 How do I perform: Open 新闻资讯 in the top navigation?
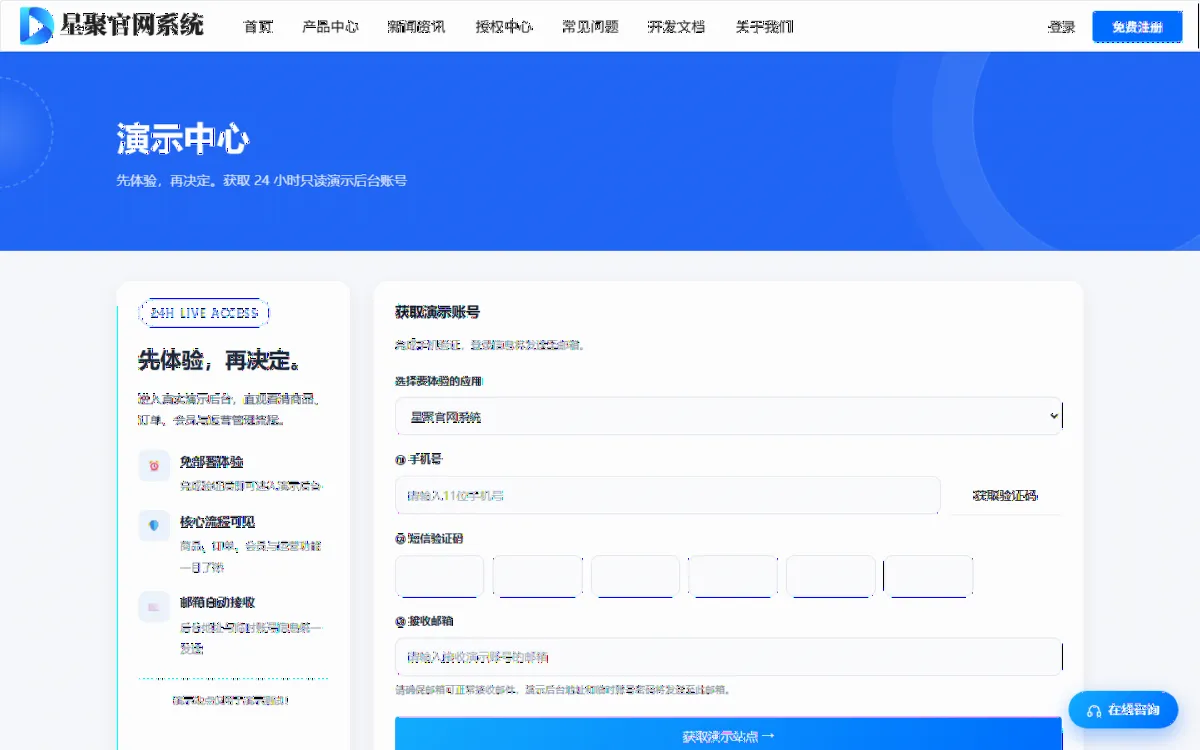coord(416,27)
